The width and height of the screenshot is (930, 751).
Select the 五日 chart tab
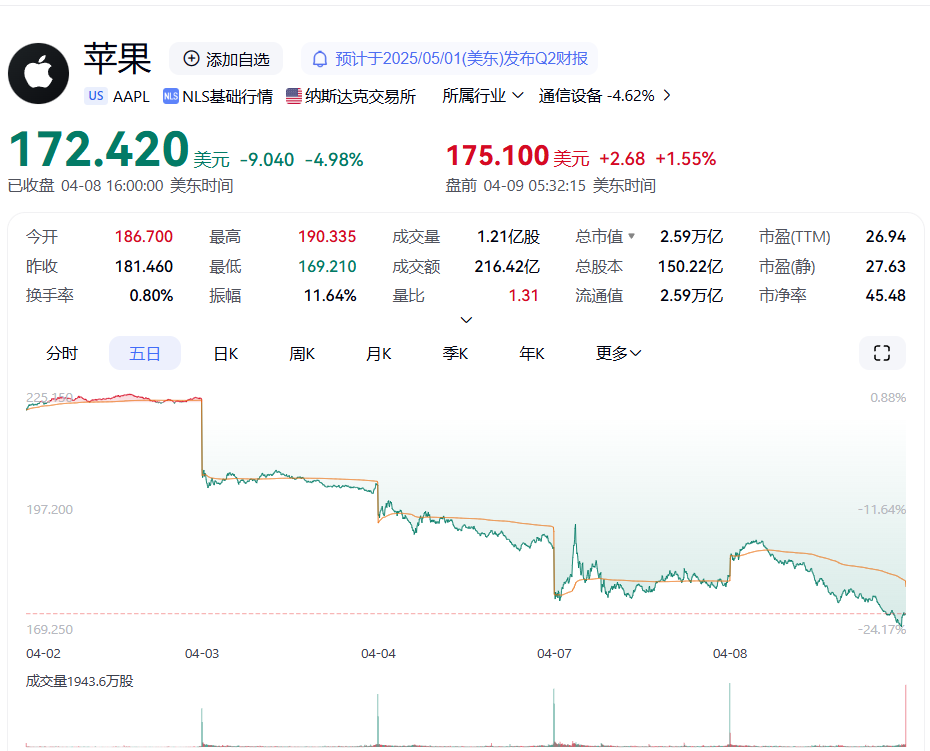tap(145, 354)
